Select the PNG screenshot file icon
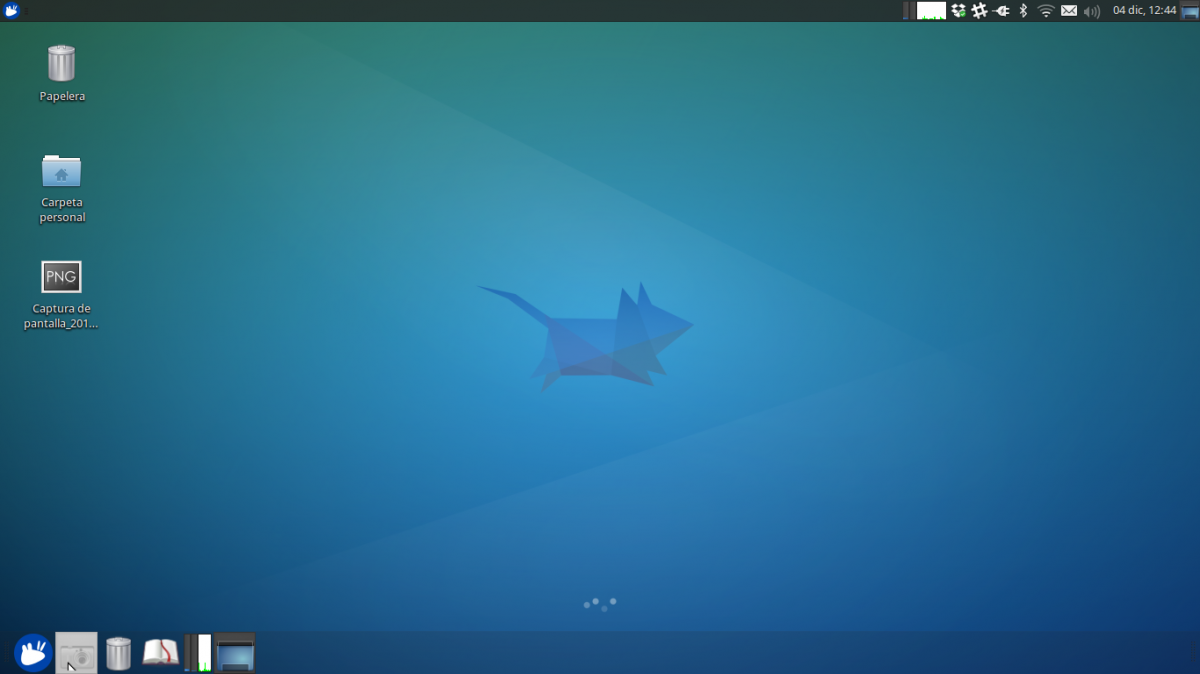 [61, 277]
